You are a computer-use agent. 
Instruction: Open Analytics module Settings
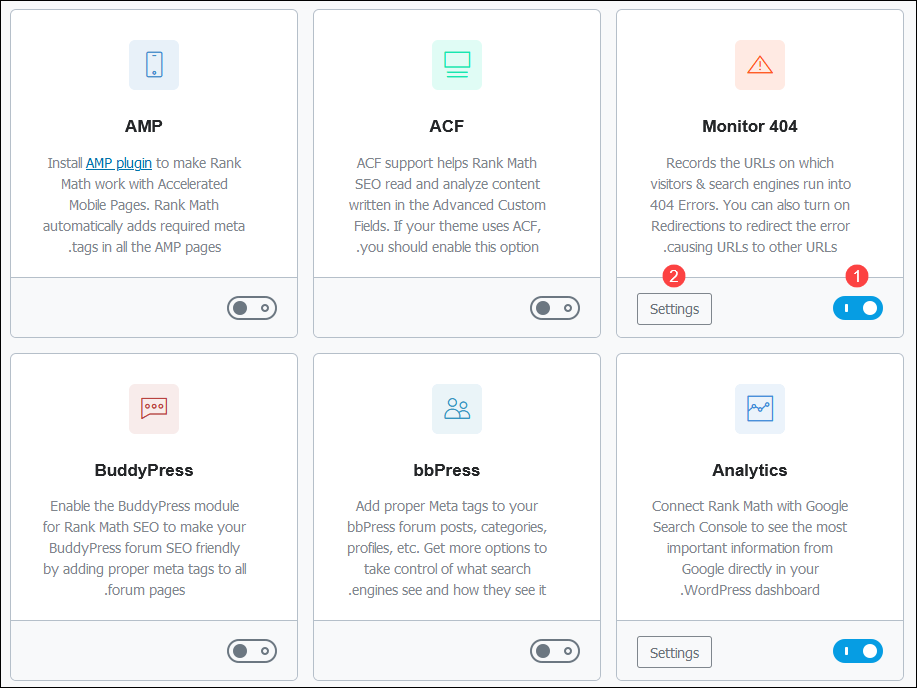[674, 653]
